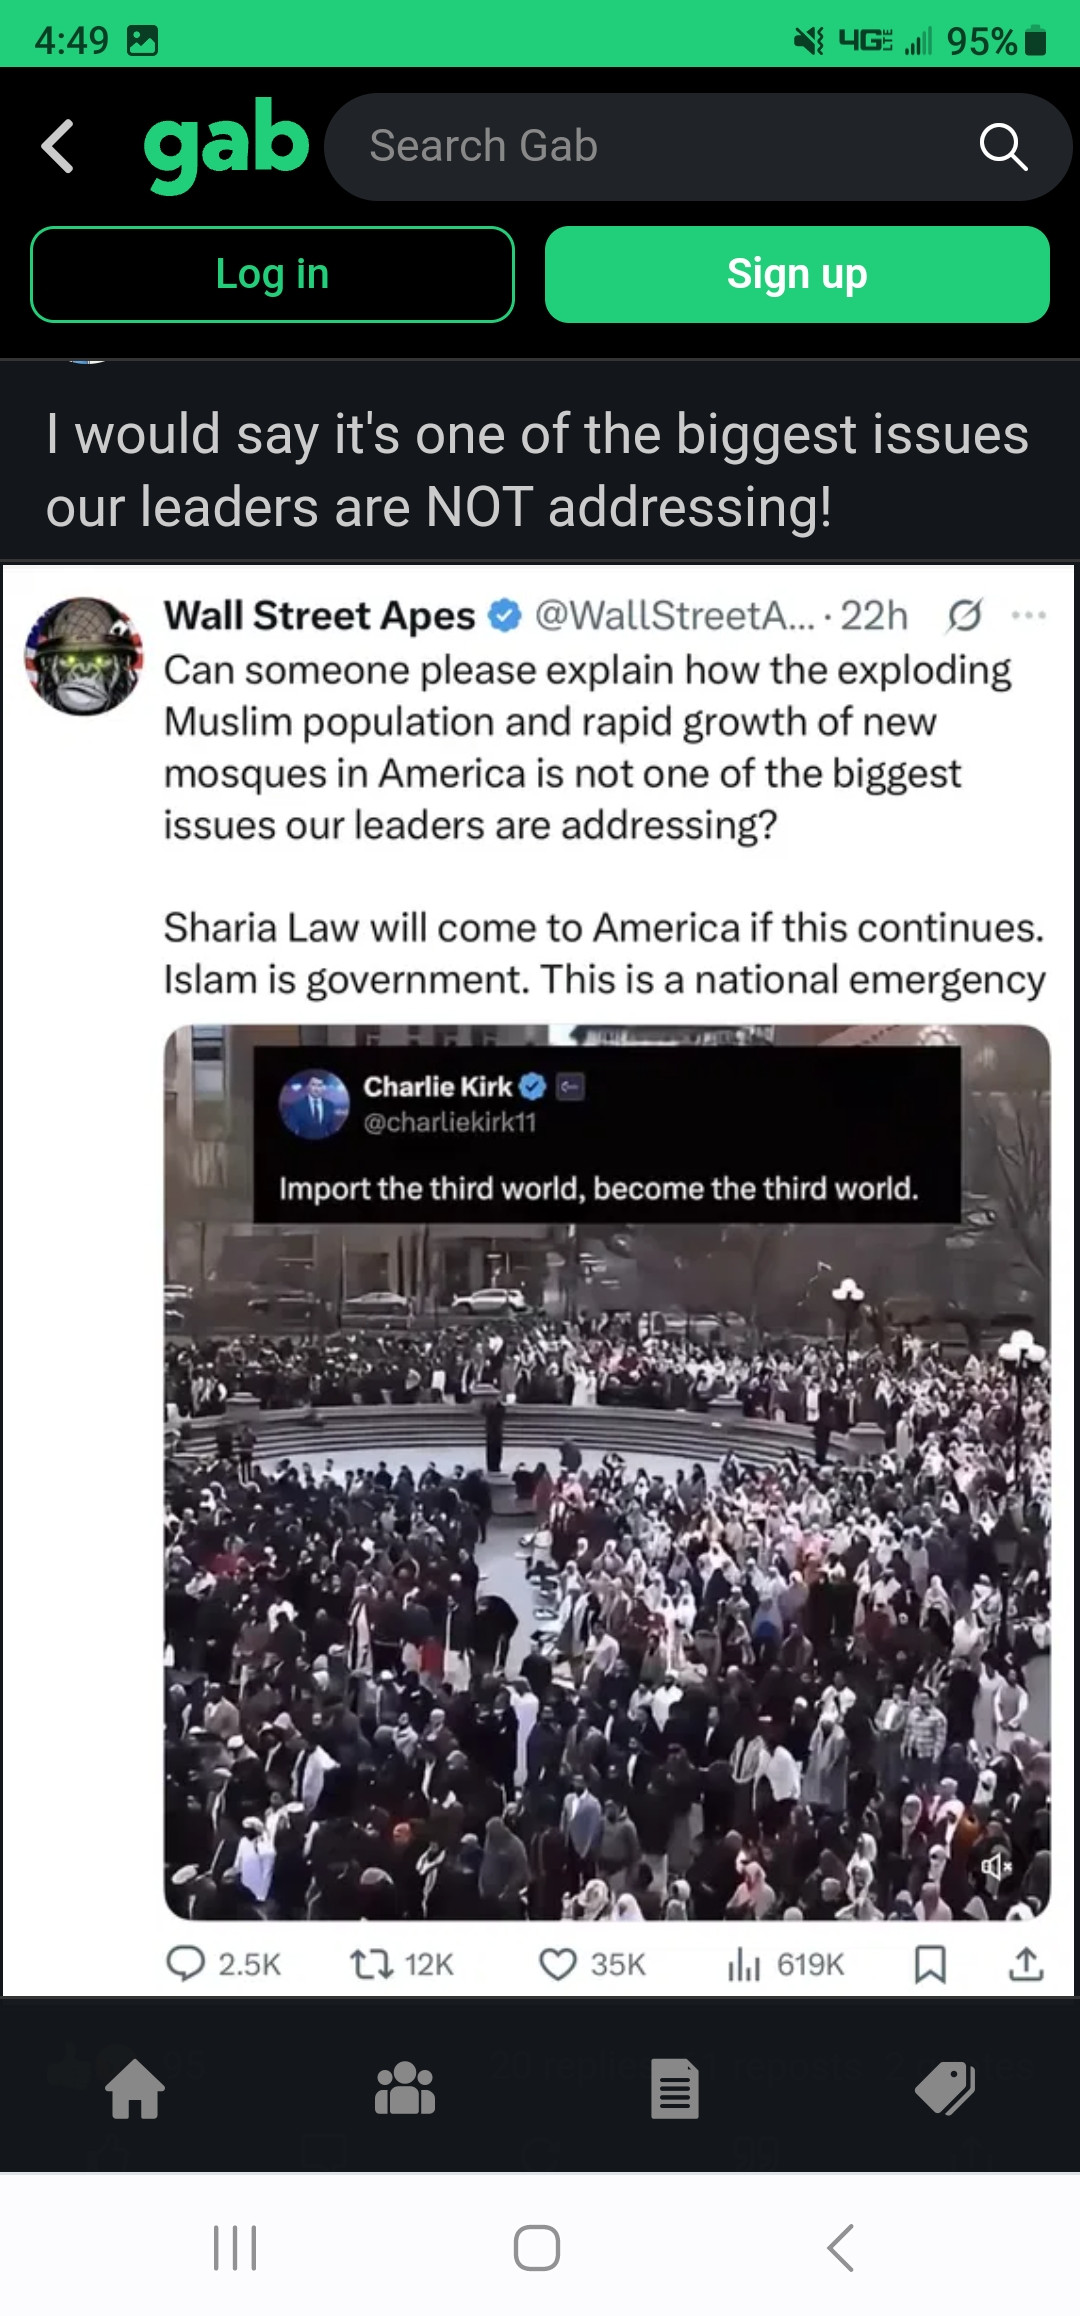
Task: Focus the Search Gab field
Action: pyautogui.click(x=698, y=147)
